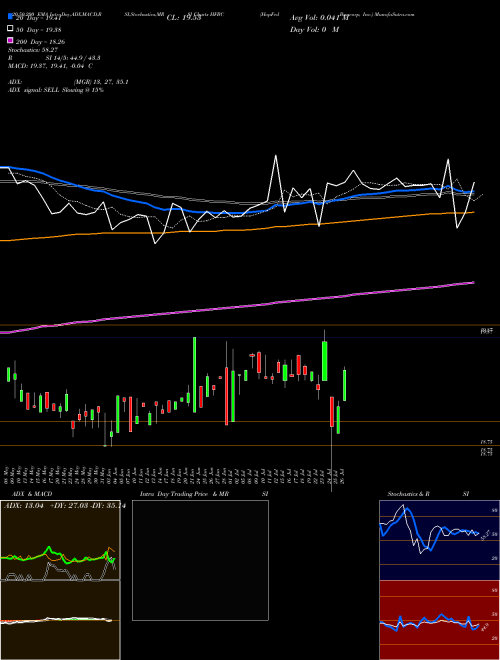Image resolution: width=500 pixels, height=660 pixels.
Task: Click the 'ADX: 13.04 +DY: 27.03 -DY: 35.14' header
Action: pos(64,506)
